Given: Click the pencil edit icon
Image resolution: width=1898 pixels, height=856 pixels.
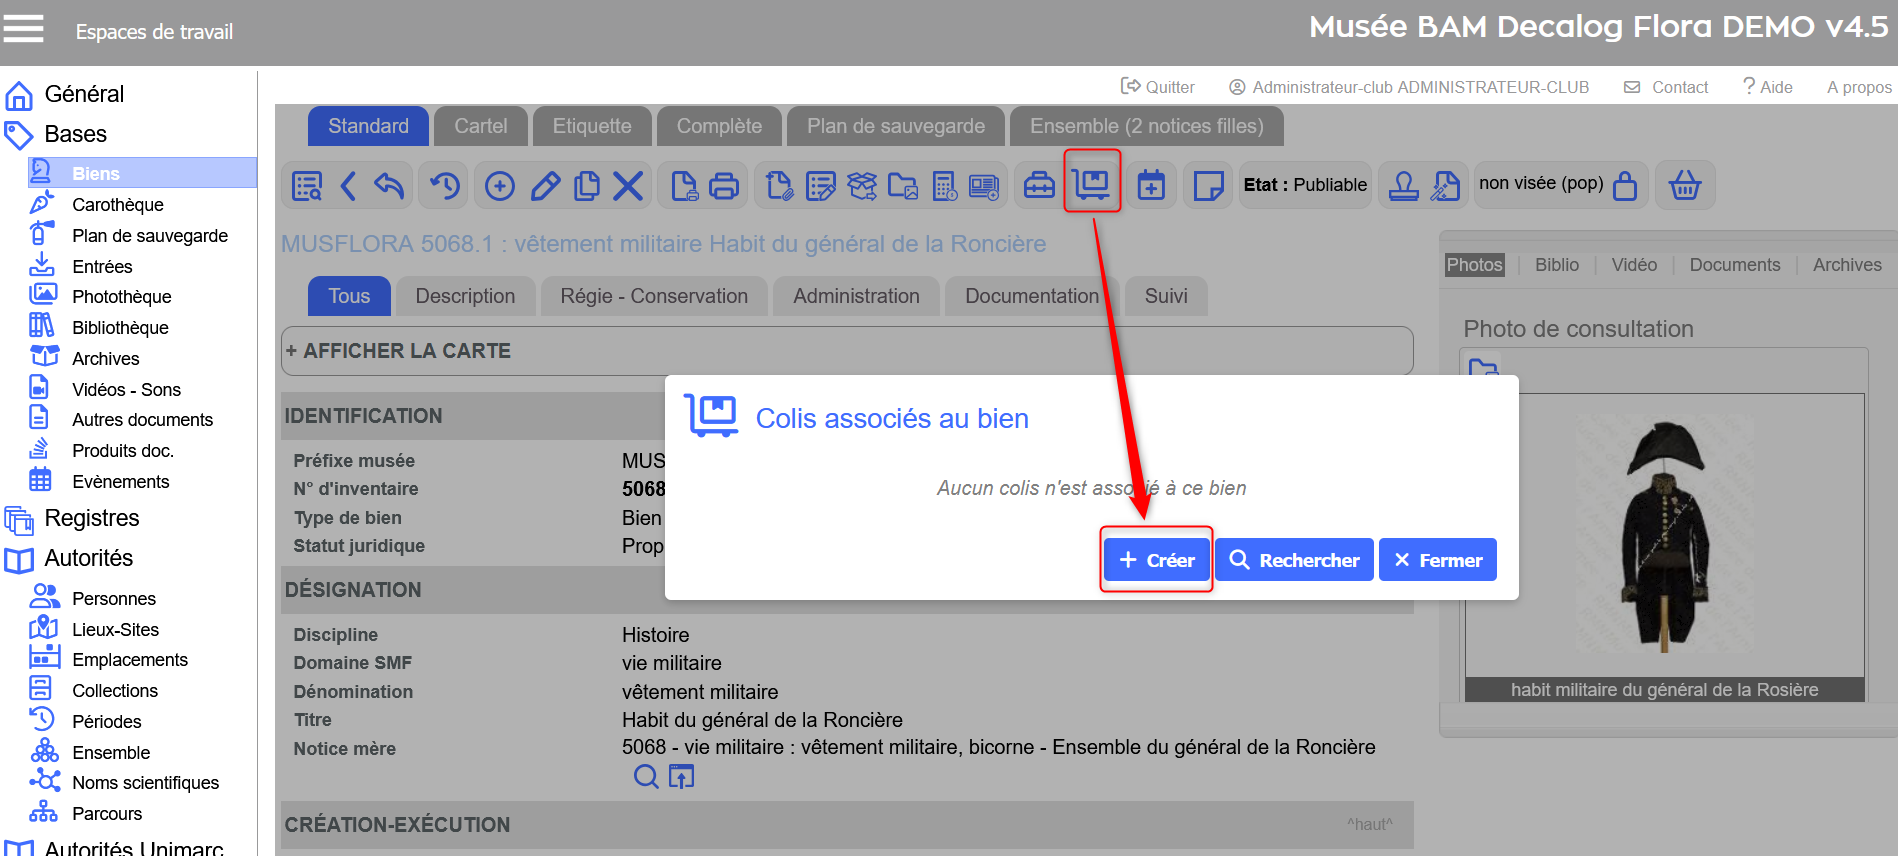Looking at the screenshot, I should pos(545,186).
